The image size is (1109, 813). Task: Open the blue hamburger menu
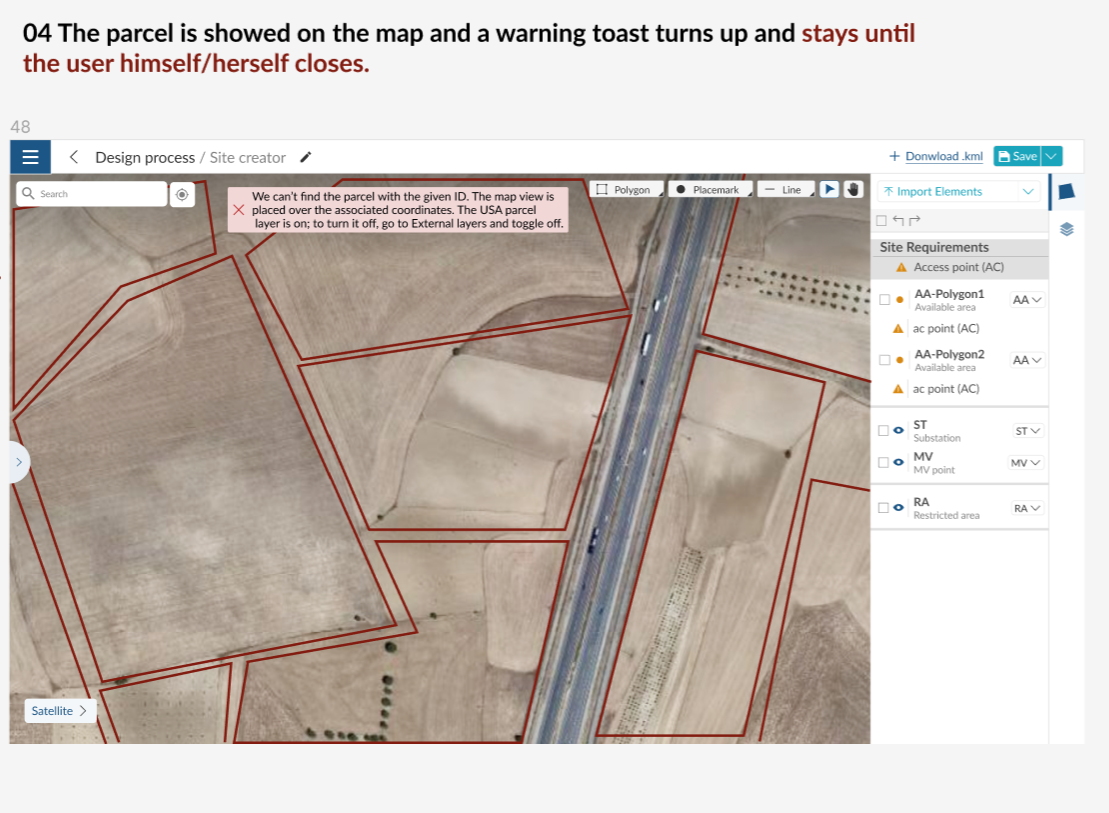pos(30,156)
